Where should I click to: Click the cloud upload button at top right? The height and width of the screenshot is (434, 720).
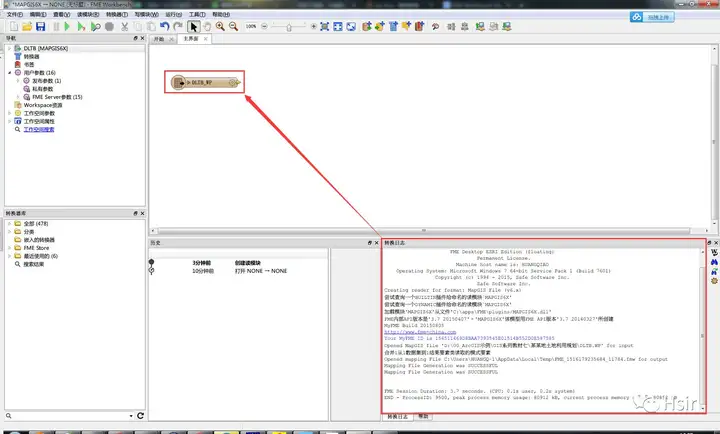(652, 17)
